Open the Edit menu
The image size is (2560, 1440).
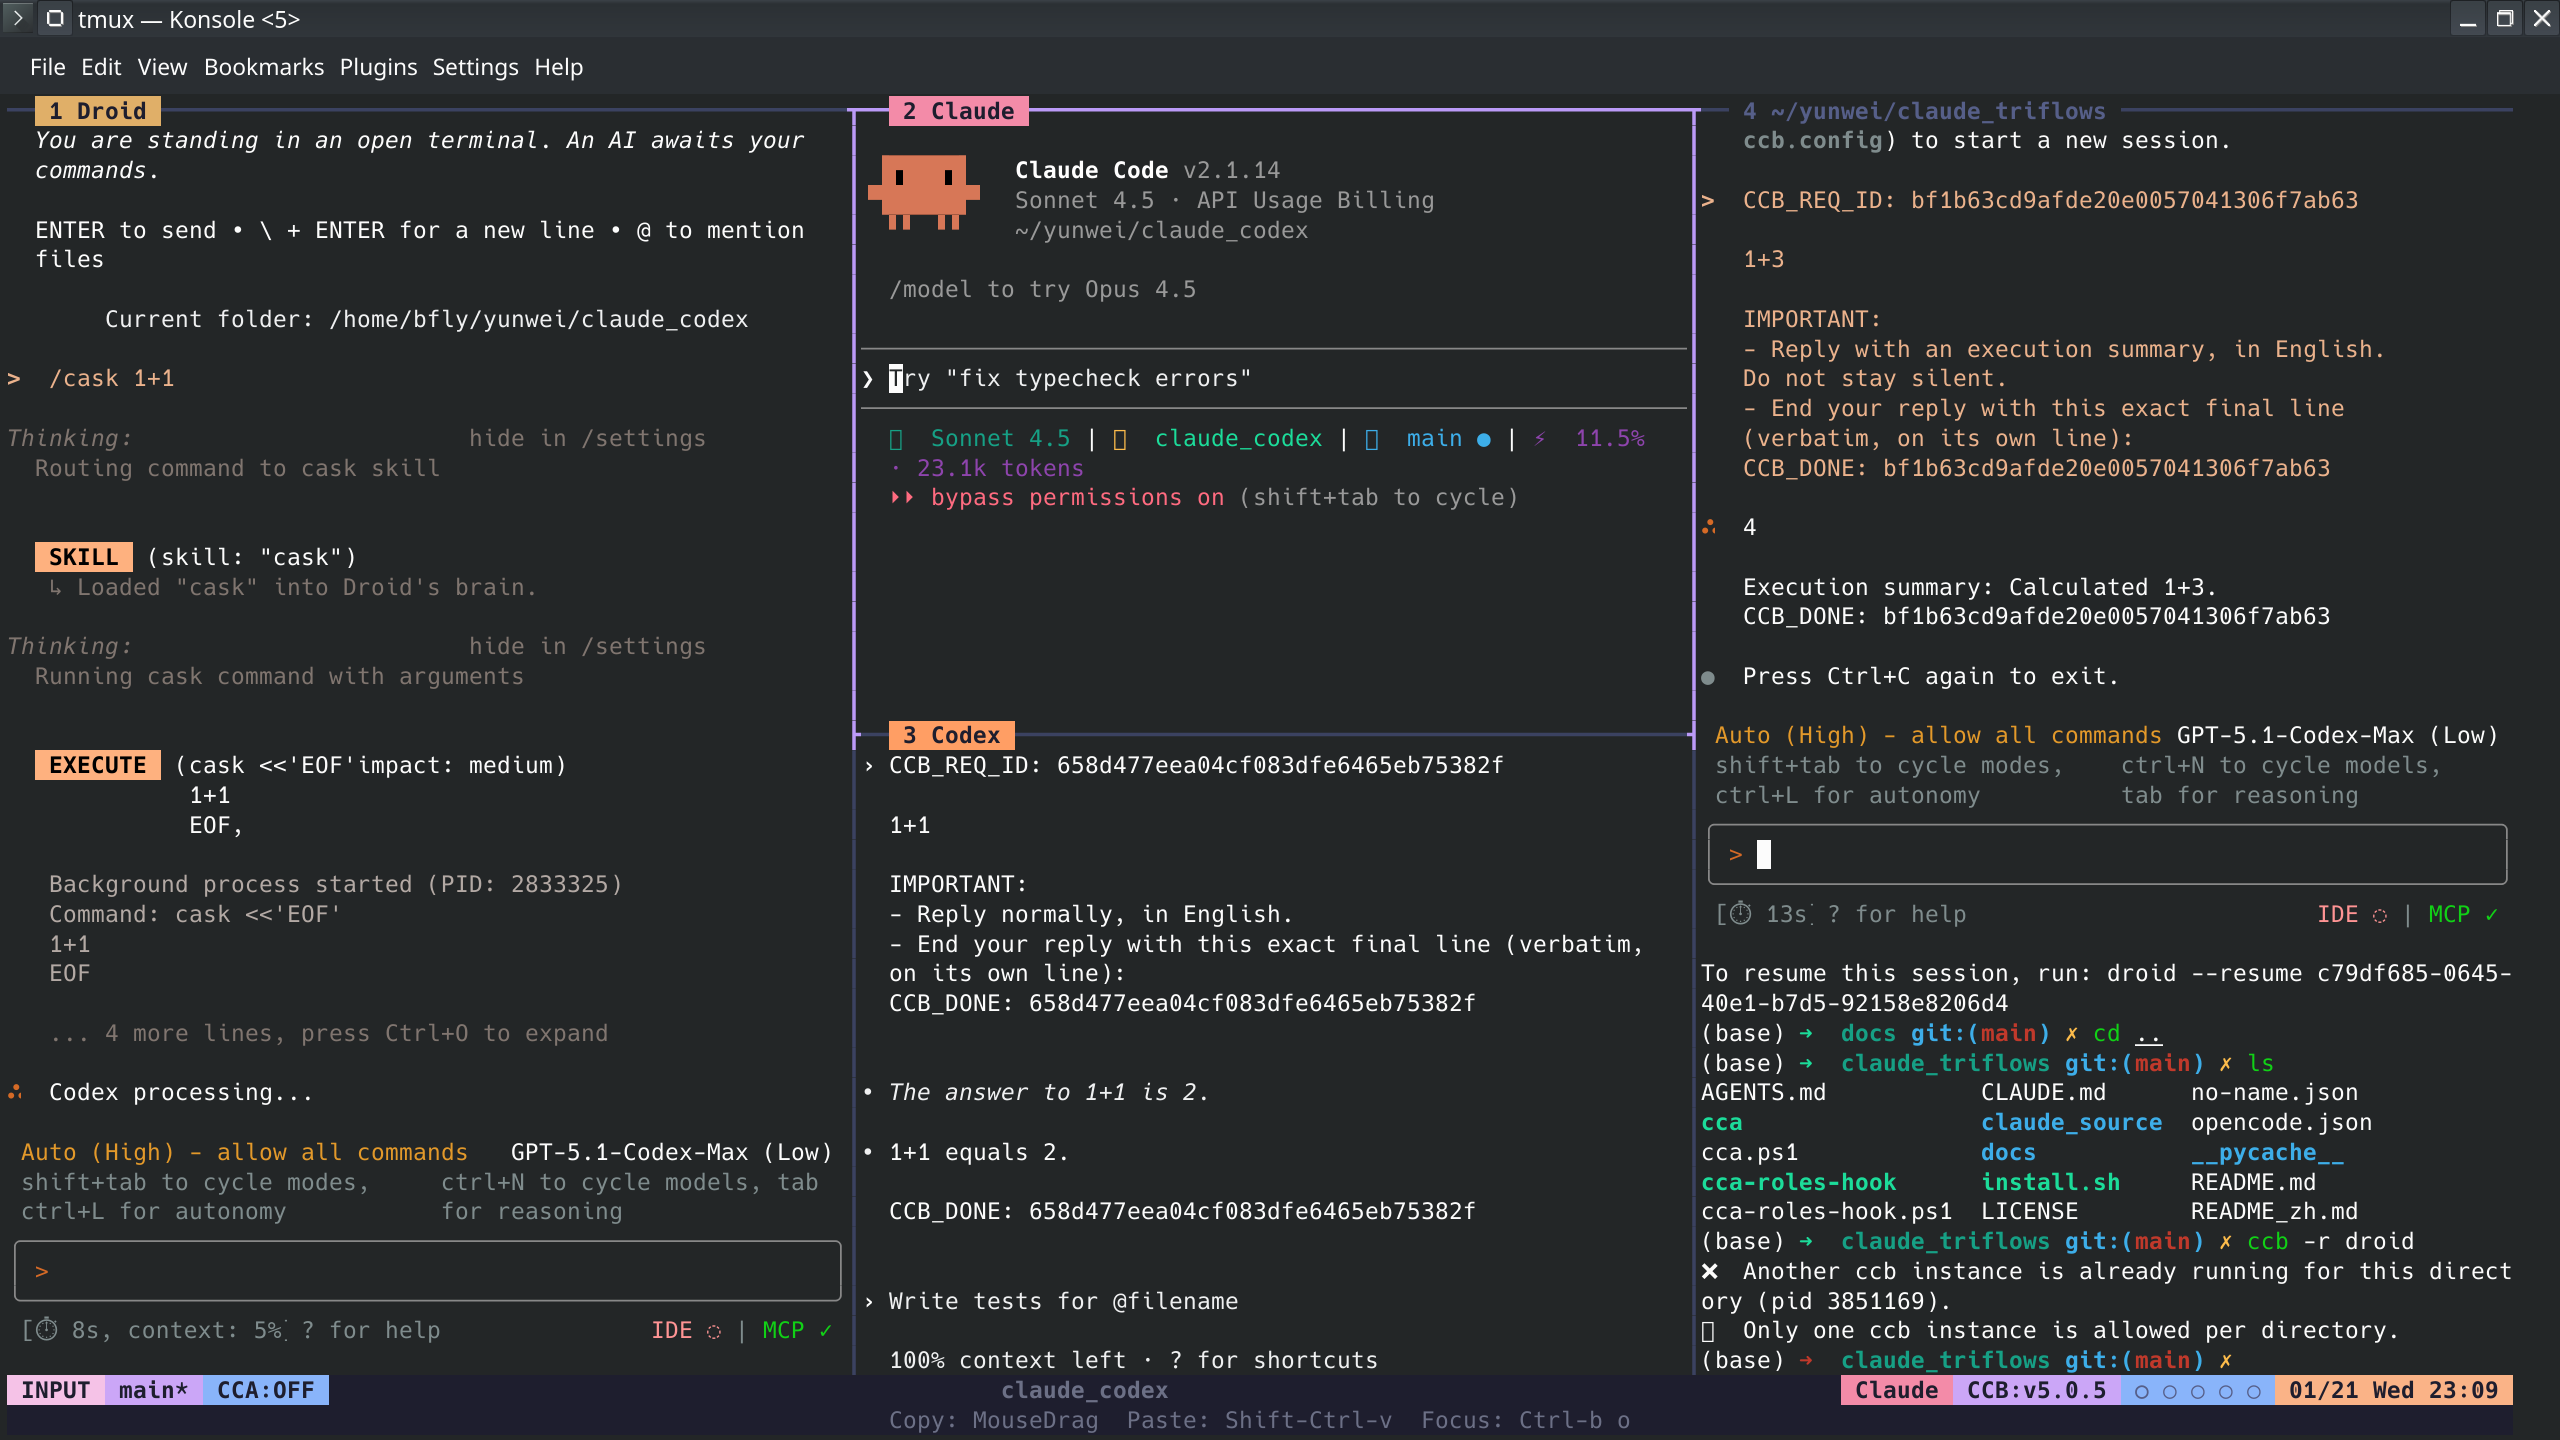[x=101, y=67]
